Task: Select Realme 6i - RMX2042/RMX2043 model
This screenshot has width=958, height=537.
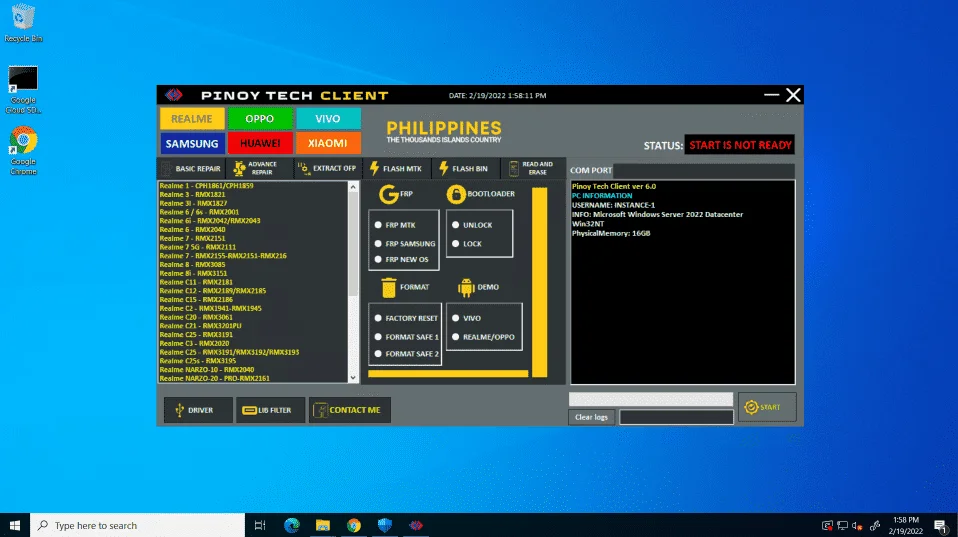Action: click(x=210, y=221)
